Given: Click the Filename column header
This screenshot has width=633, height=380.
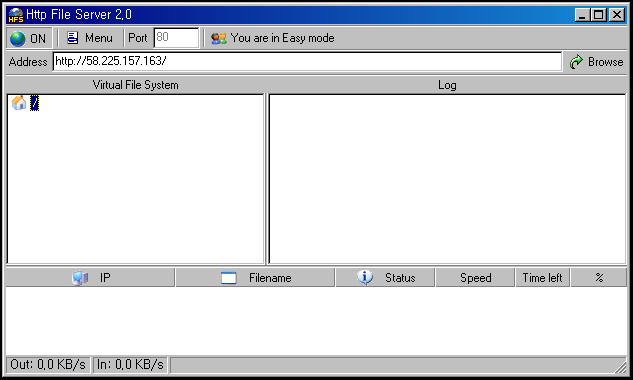Looking at the screenshot, I should click(255, 278).
